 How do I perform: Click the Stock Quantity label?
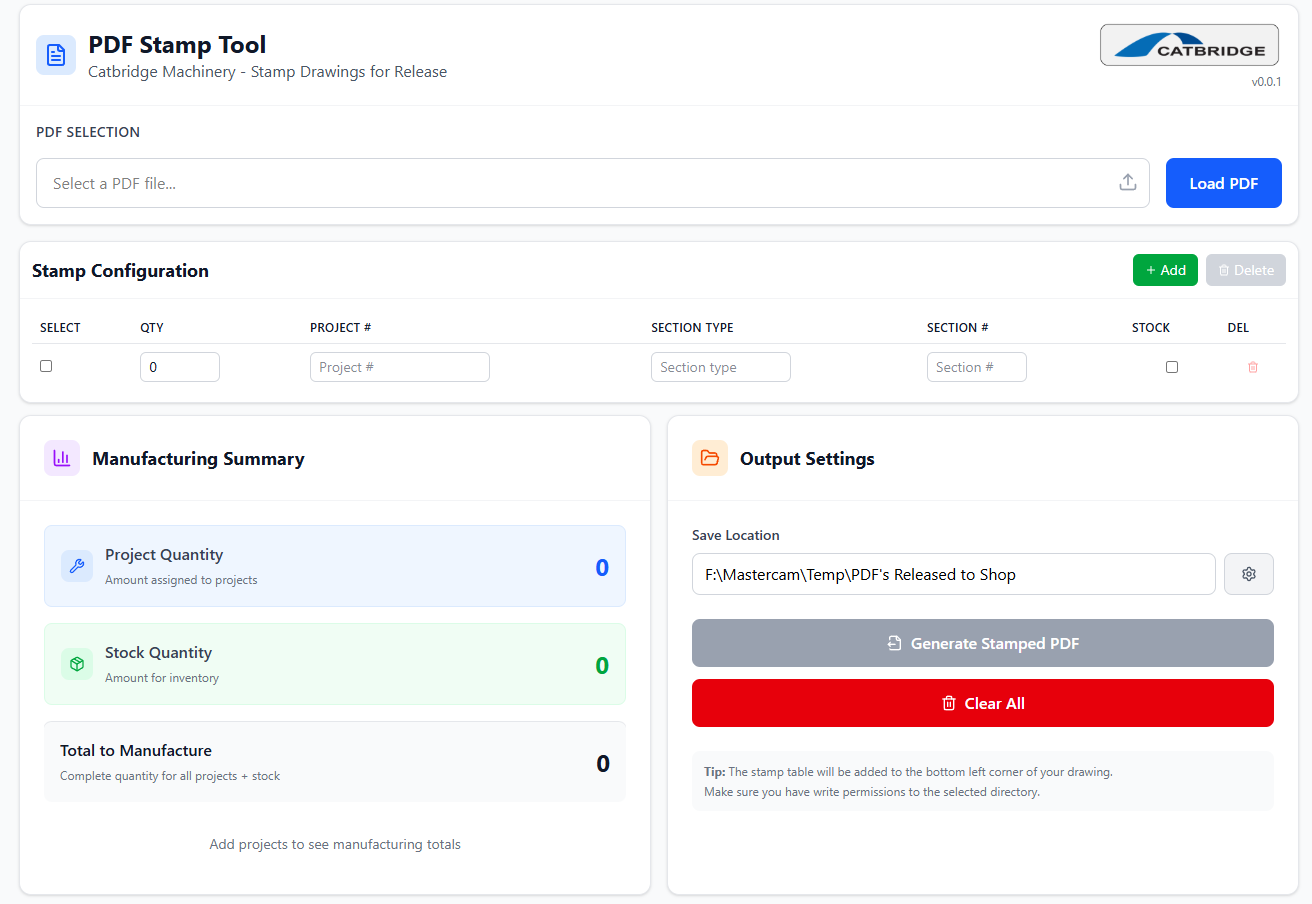158,652
